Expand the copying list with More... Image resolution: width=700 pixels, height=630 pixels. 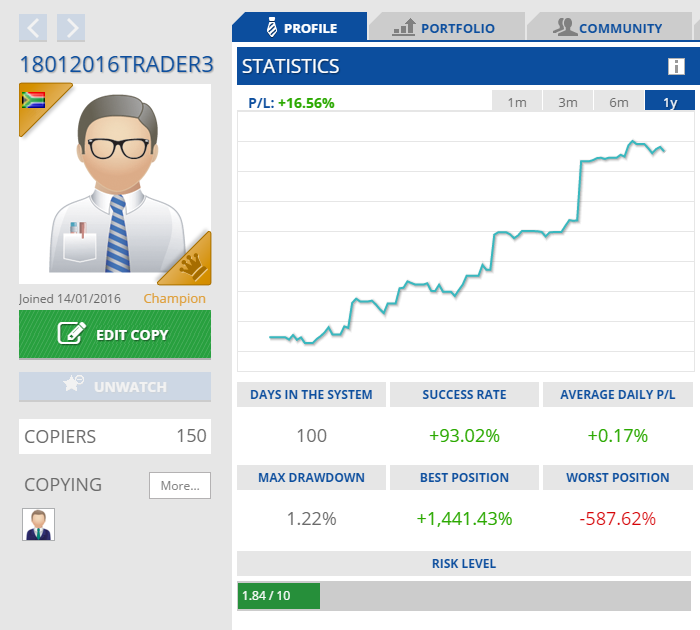coord(180,486)
